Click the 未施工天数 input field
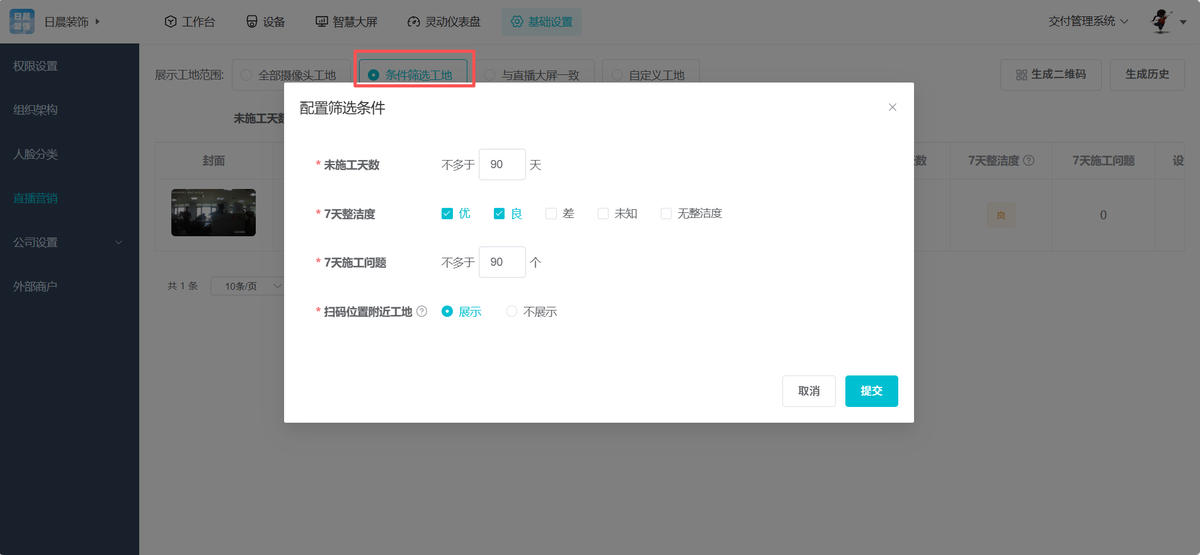 [x=502, y=165]
